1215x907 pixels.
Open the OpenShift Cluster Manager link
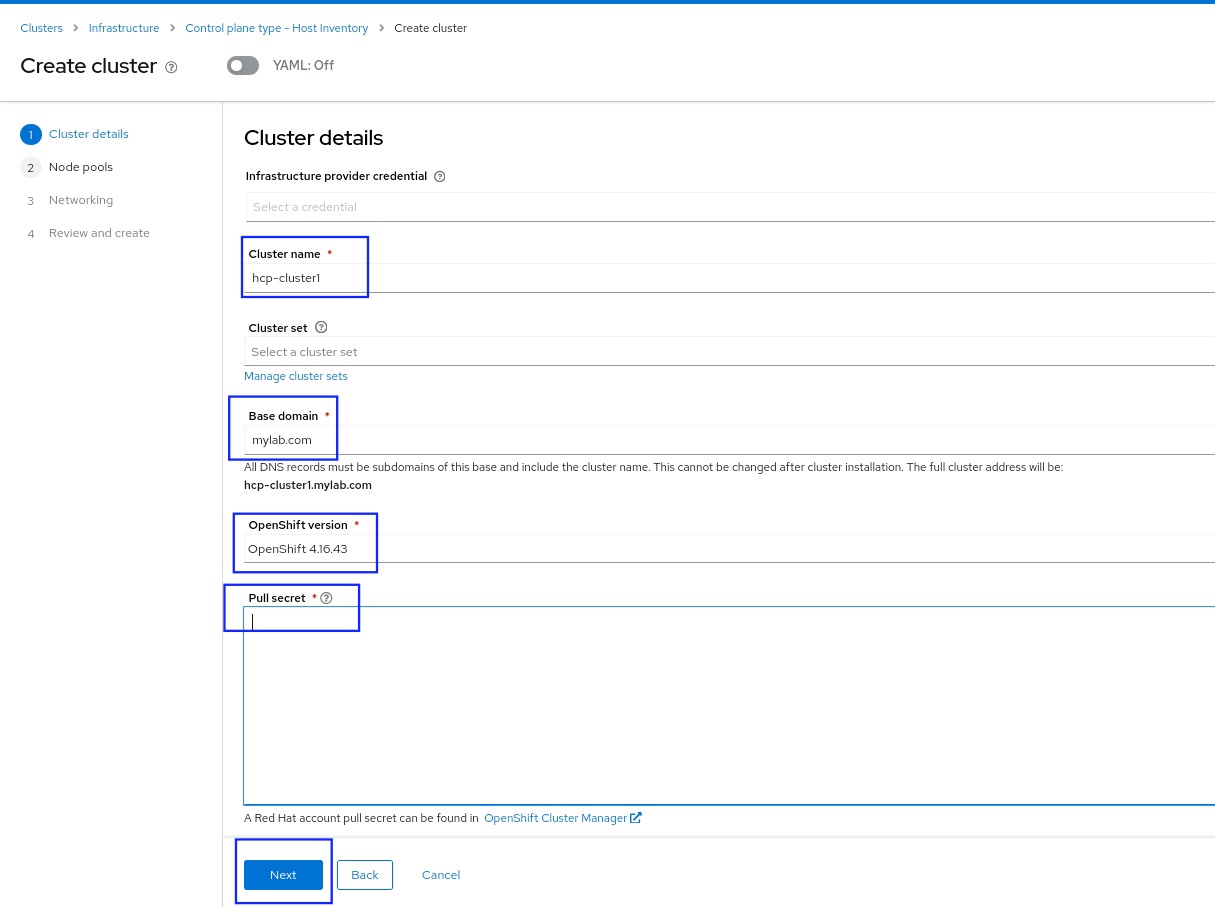pos(556,818)
